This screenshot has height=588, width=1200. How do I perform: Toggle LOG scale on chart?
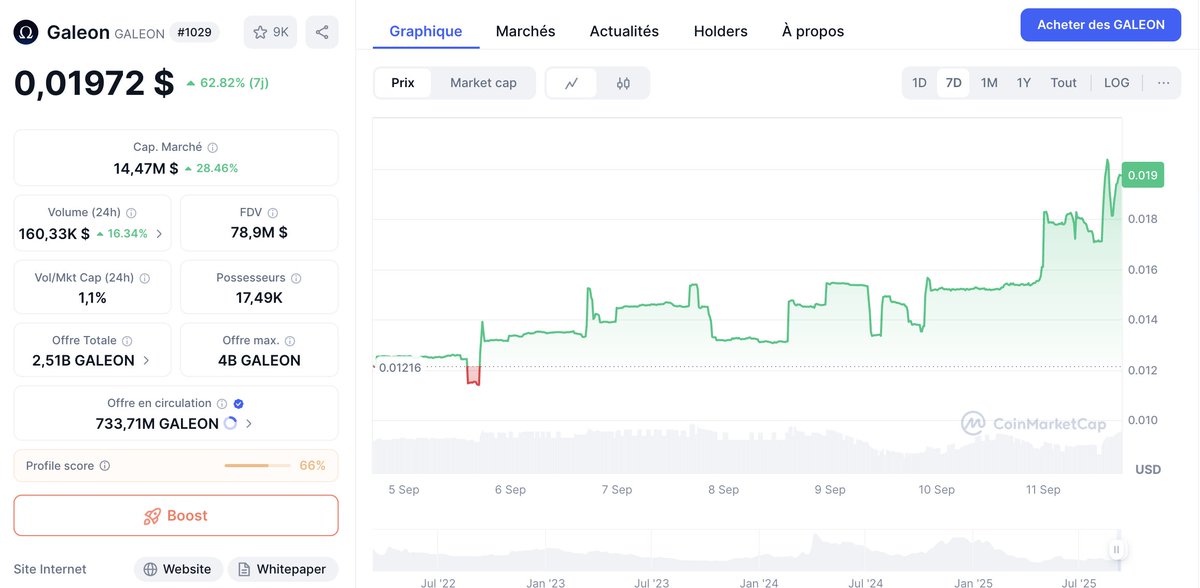tap(1117, 83)
